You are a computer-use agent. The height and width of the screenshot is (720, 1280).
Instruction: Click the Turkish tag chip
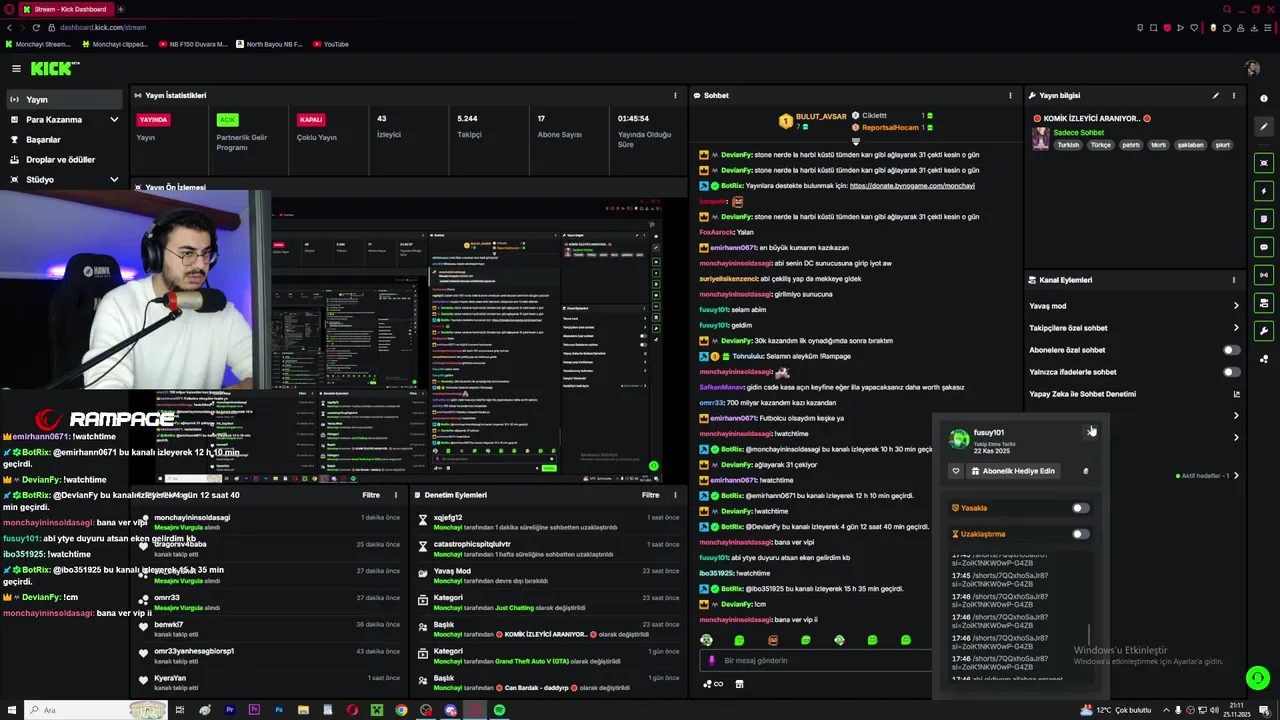(1068, 145)
